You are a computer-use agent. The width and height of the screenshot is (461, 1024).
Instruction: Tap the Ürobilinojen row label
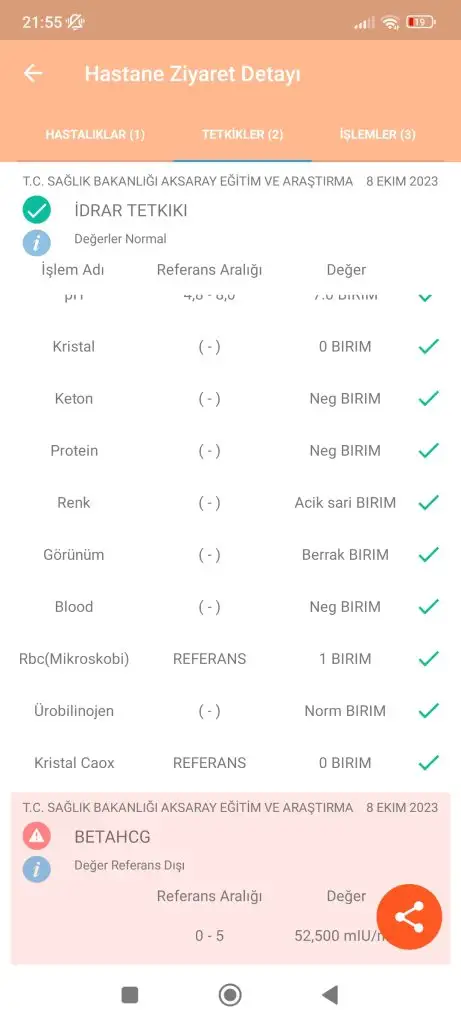(x=74, y=711)
